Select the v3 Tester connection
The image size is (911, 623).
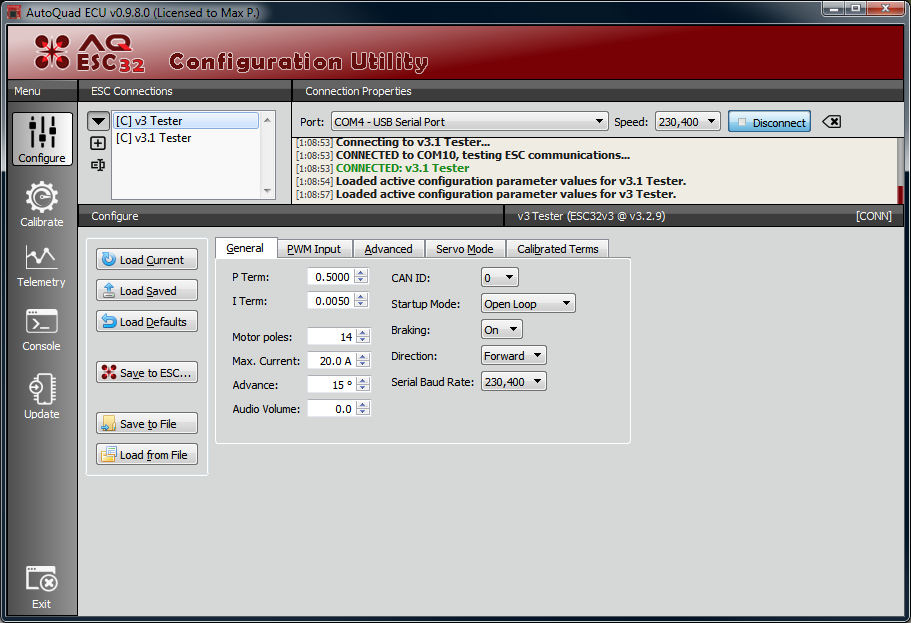click(x=185, y=121)
